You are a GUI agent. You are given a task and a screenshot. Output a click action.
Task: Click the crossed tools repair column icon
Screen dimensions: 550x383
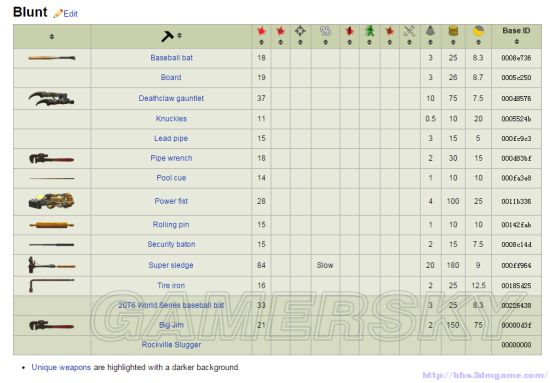409,31
